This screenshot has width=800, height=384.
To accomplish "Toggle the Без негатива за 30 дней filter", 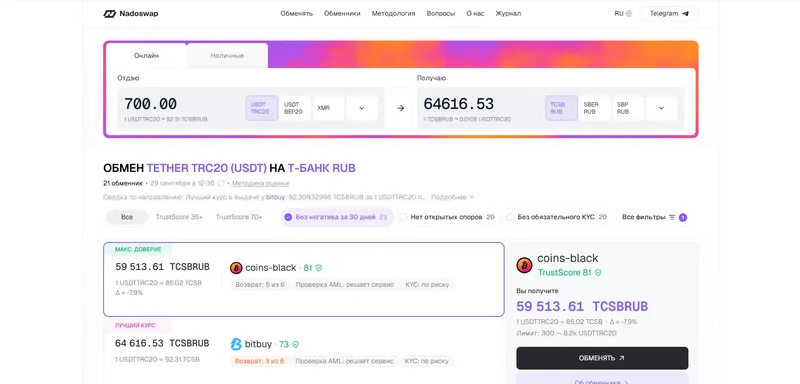I will (337, 217).
